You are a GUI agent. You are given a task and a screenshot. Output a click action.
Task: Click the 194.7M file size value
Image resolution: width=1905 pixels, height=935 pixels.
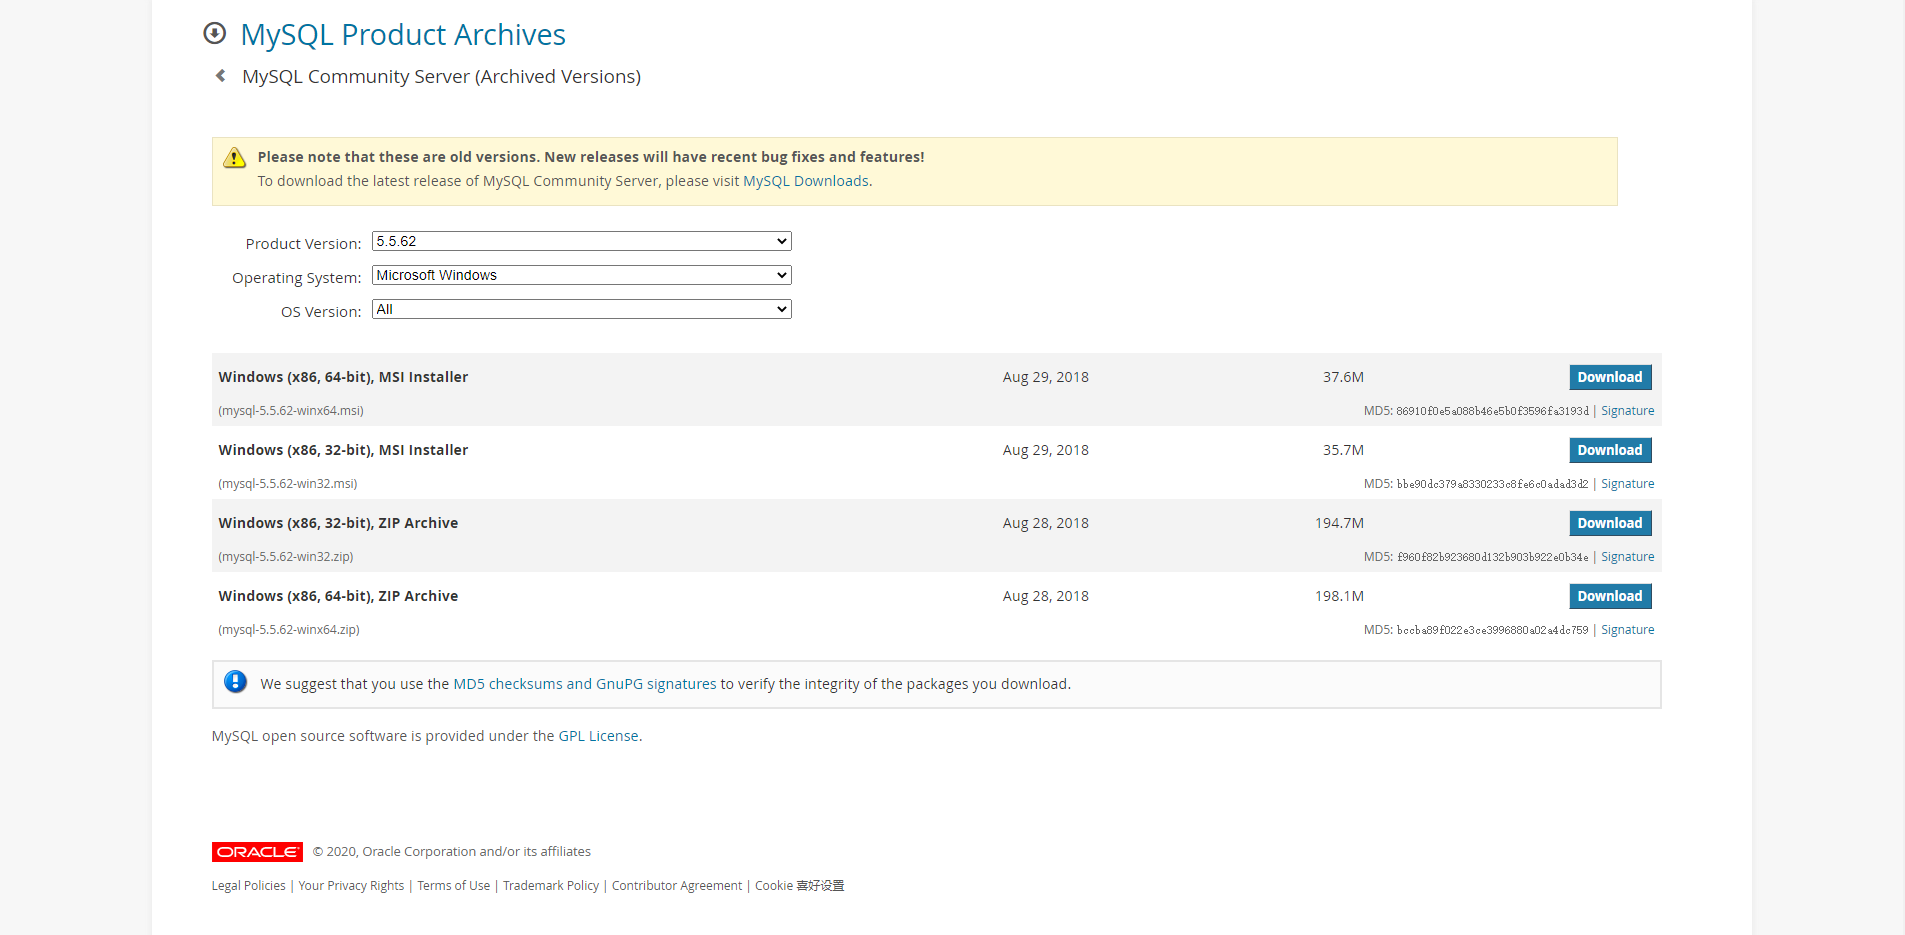[1339, 523]
